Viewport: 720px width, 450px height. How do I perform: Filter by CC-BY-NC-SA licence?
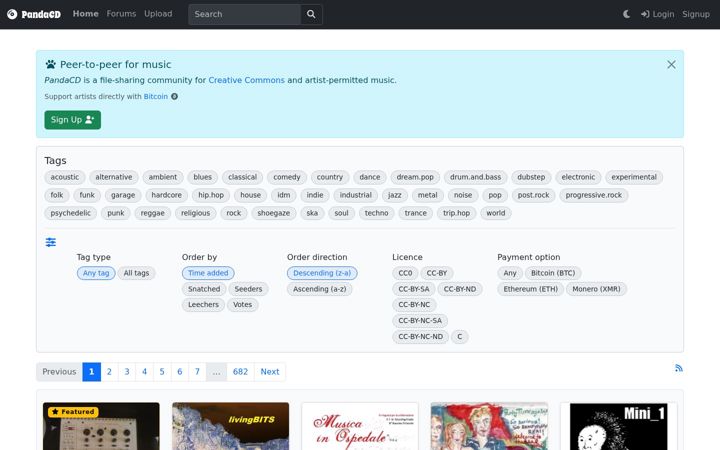click(x=420, y=321)
